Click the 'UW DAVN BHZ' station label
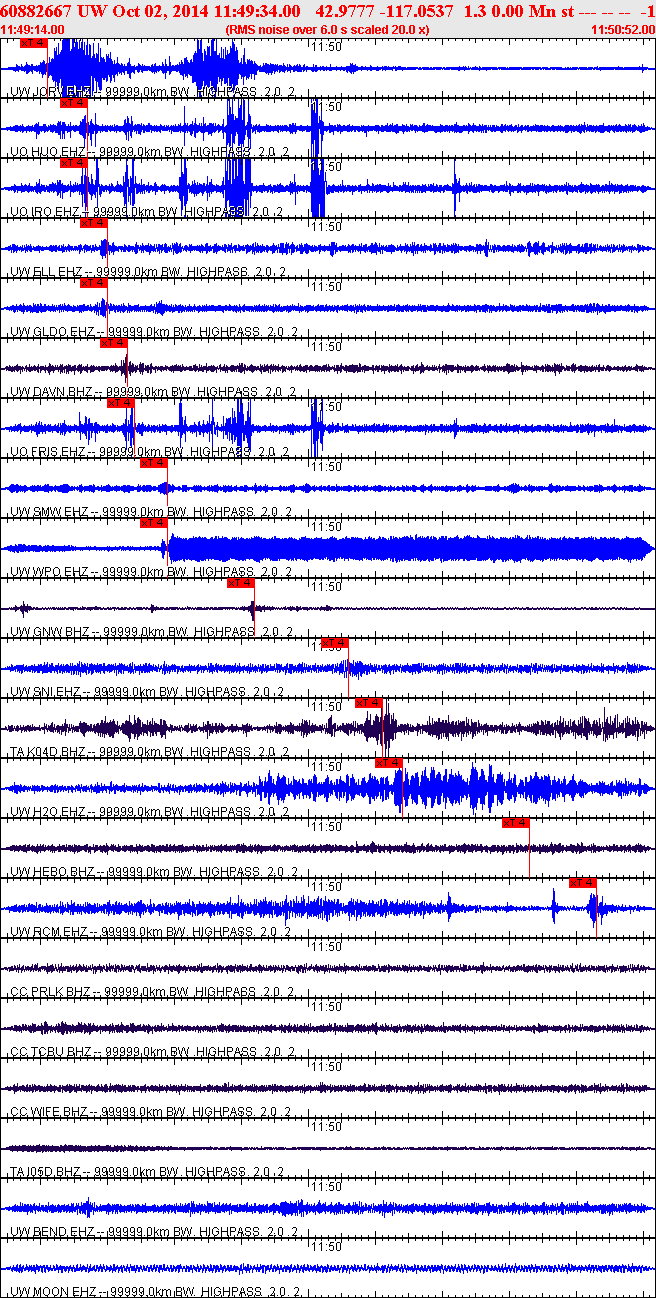Image resolution: width=656 pixels, height=1298 pixels. pyautogui.click(x=51, y=391)
